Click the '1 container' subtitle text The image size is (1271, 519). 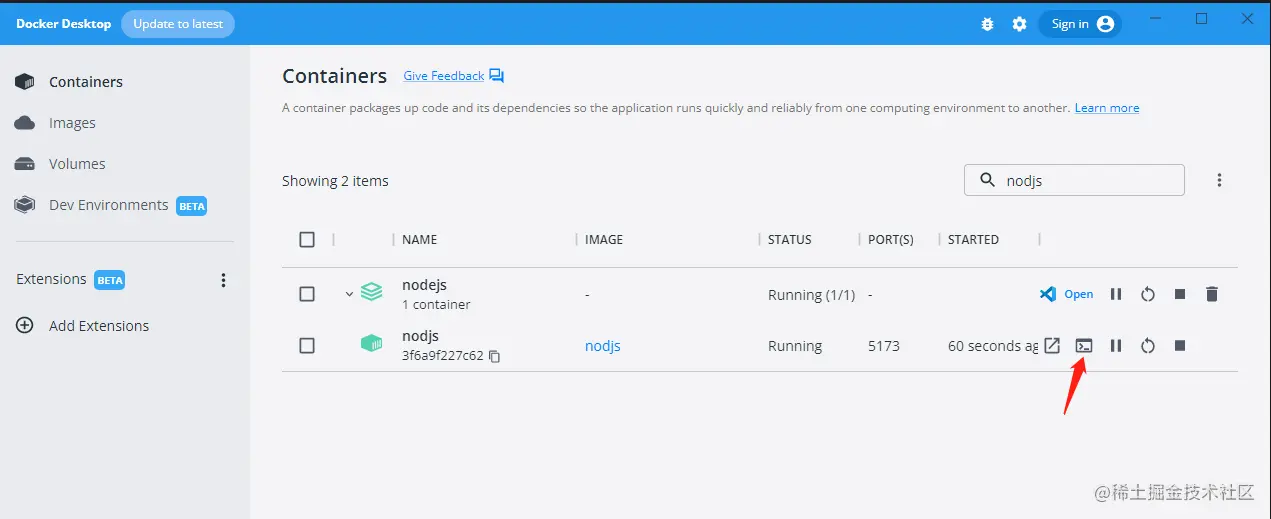pyautogui.click(x=436, y=305)
